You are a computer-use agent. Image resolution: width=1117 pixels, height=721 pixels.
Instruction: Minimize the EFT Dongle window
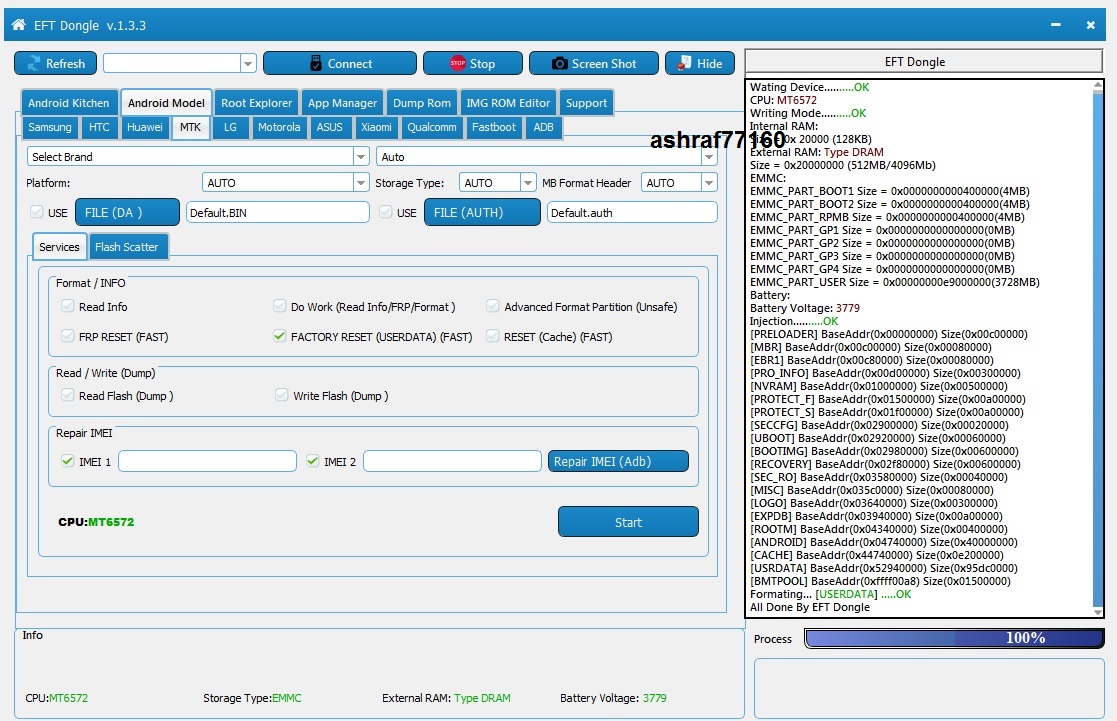pos(1056,25)
